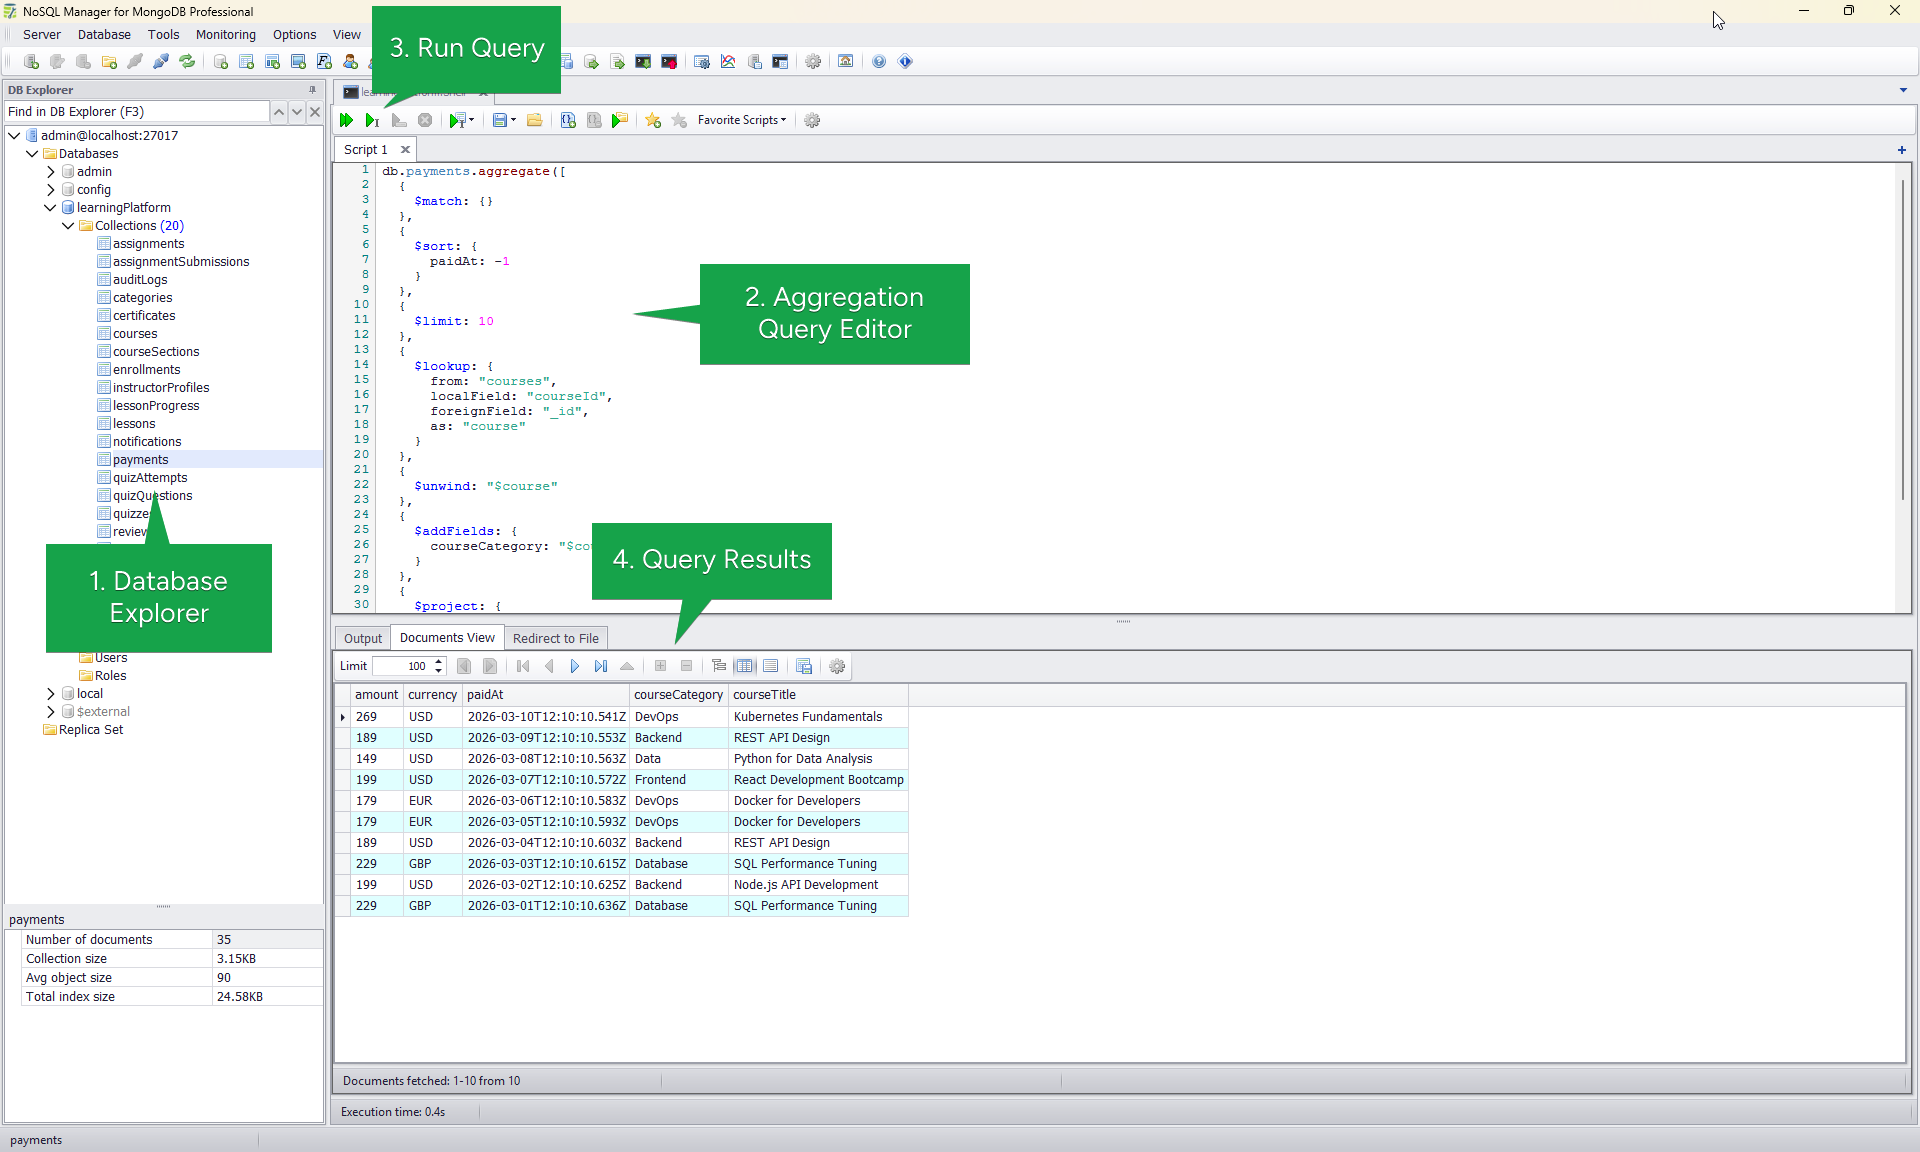
Task: Click the Execute at cursor run icon
Action: (x=372, y=120)
